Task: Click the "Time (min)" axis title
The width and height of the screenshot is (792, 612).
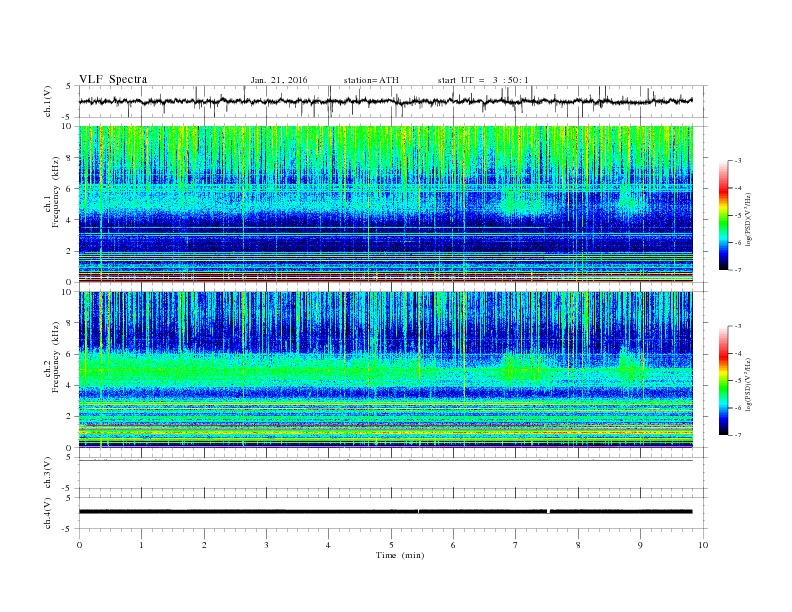Action: pyautogui.click(x=400, y=555)
